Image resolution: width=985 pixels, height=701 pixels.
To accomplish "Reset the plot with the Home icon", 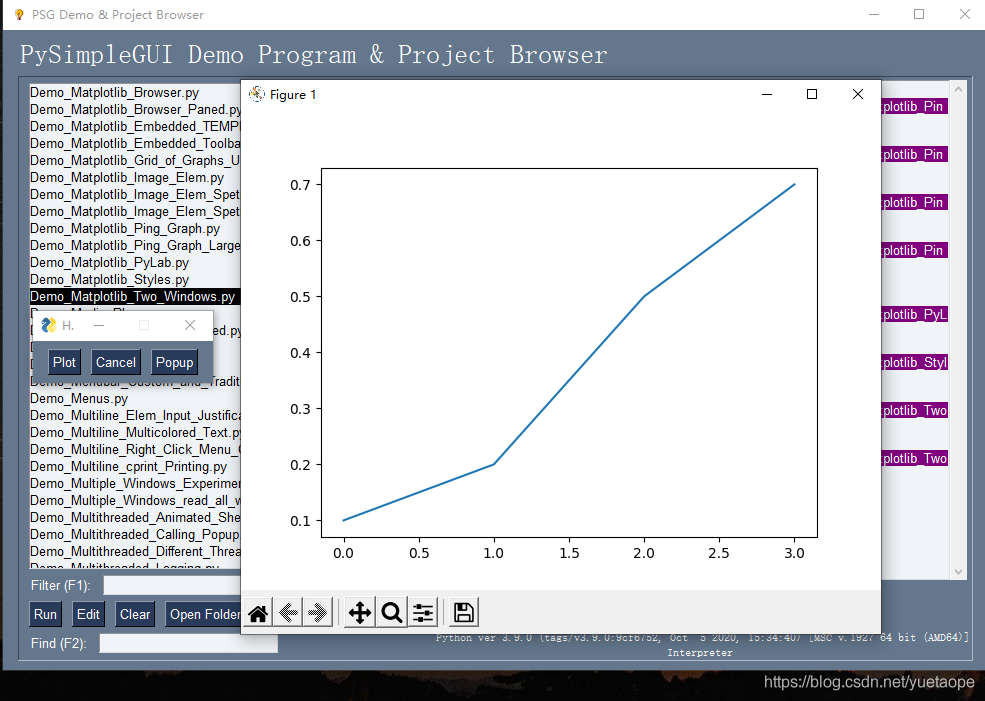I will pyautogui.click(x=258, y=612).
